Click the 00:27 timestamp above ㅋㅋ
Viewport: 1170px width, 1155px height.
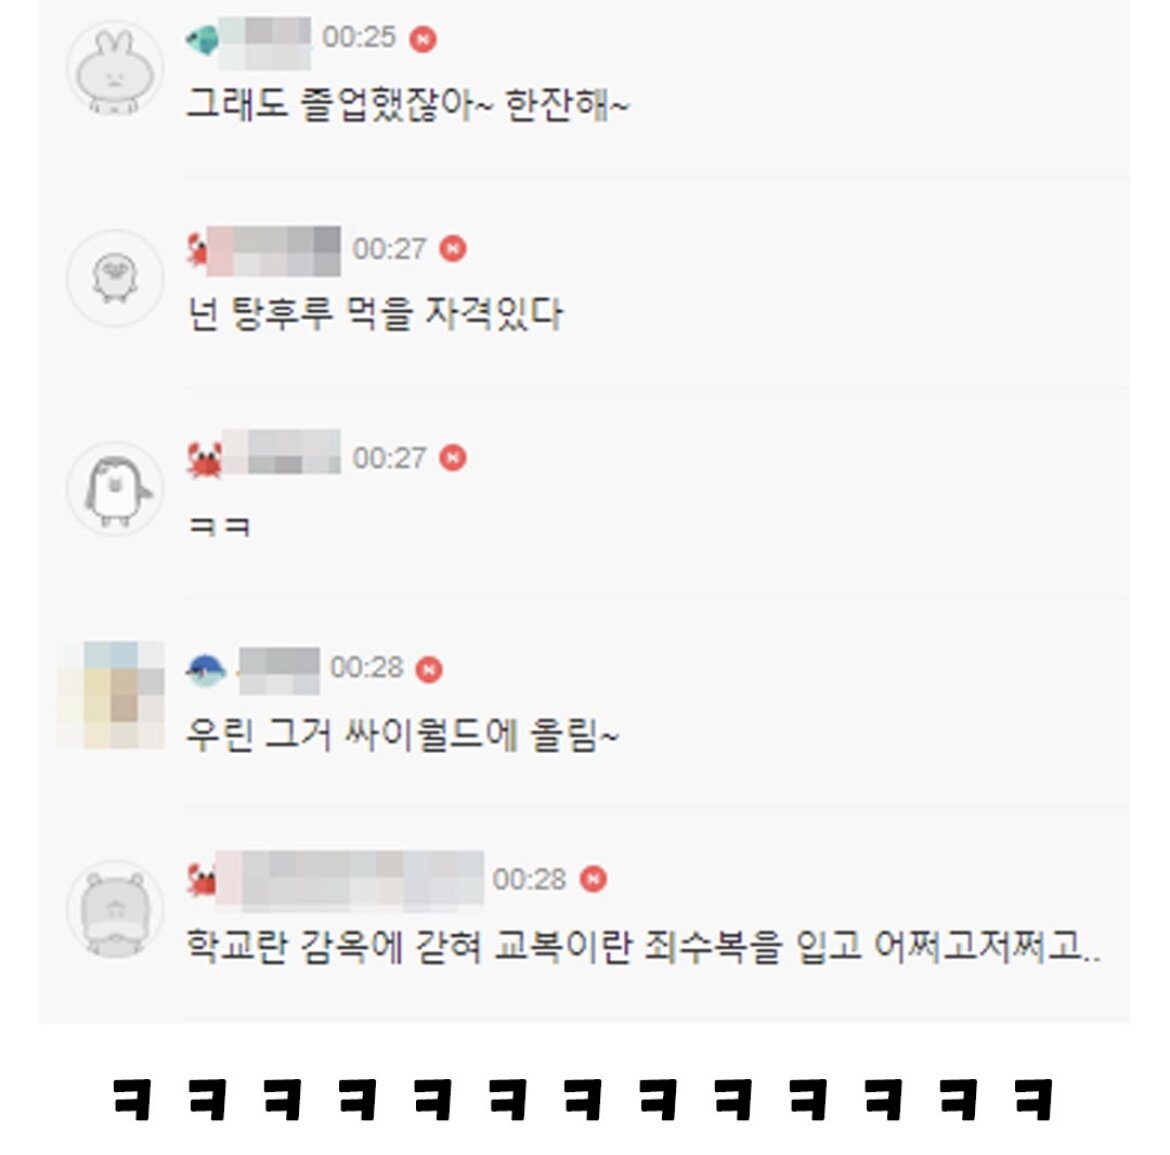coord(389,458)
